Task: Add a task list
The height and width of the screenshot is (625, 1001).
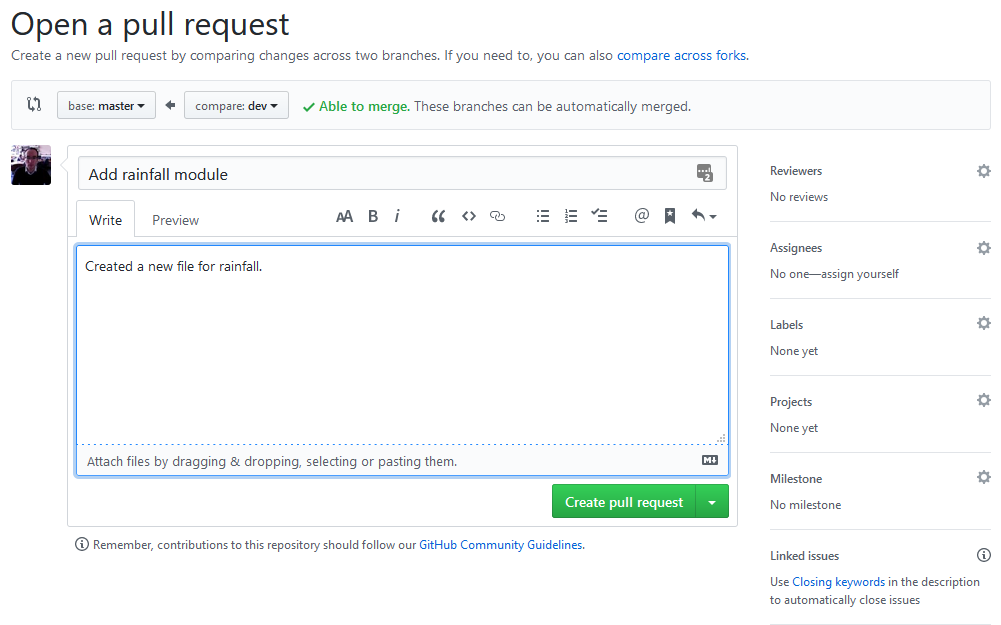Action: [599, 215]
